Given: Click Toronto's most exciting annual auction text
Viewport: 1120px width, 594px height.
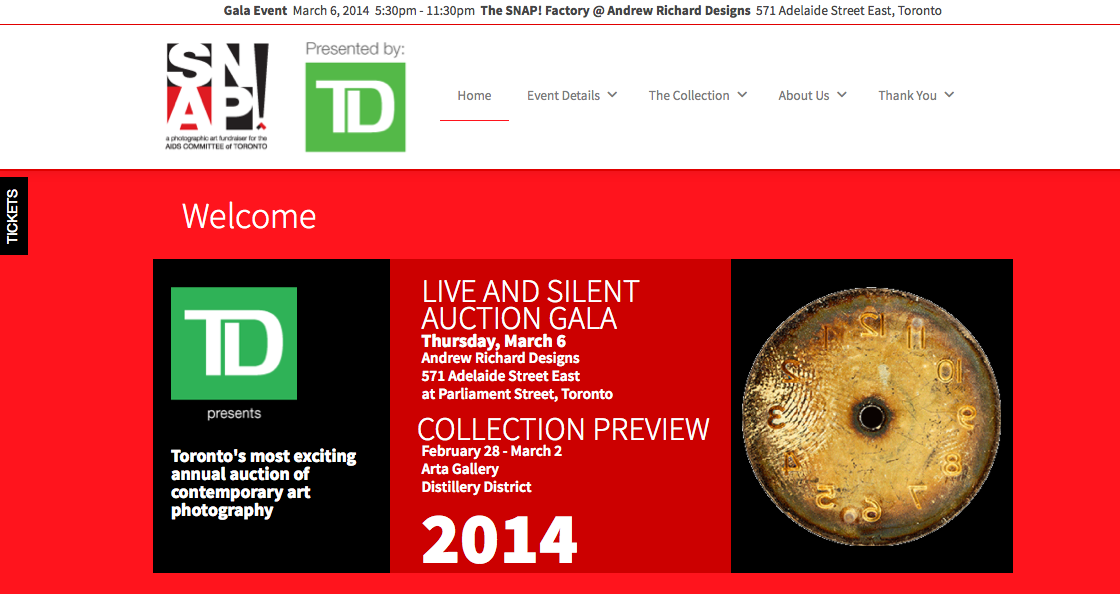Looking at the screenshot, I should point(264,483).
